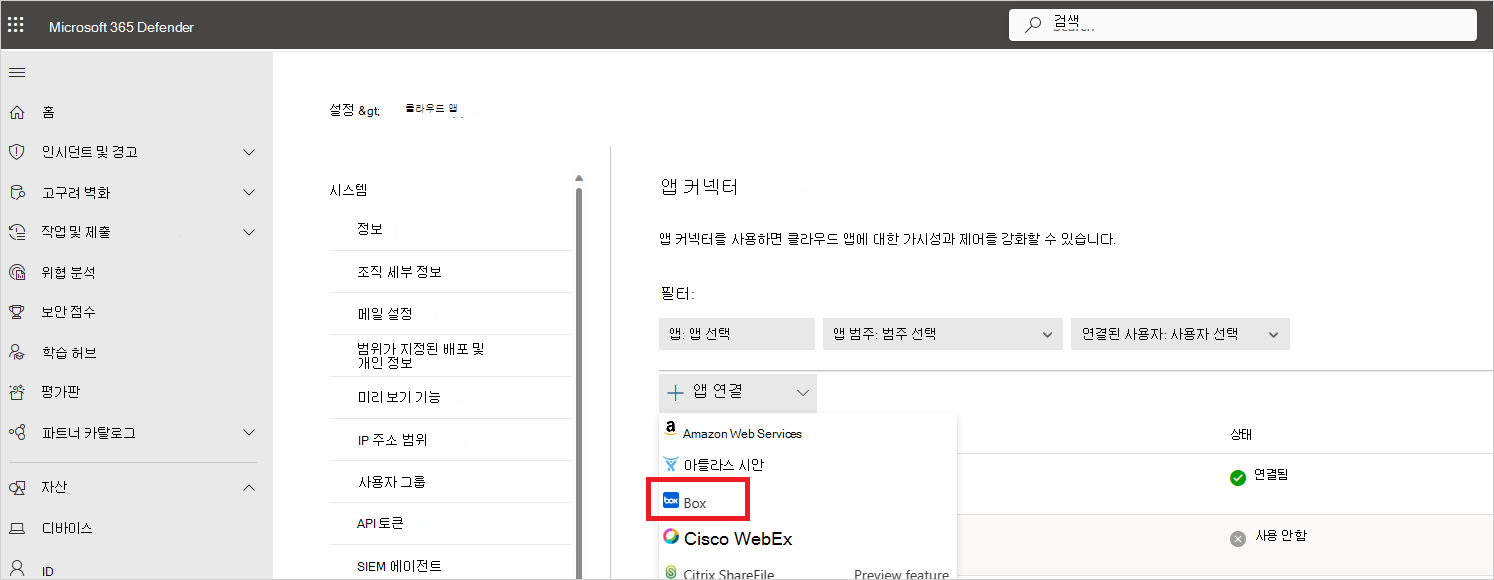Open 홈 from the left navigation icon
This screenshot has height=580, width=1494.
(x=15, y=111)
